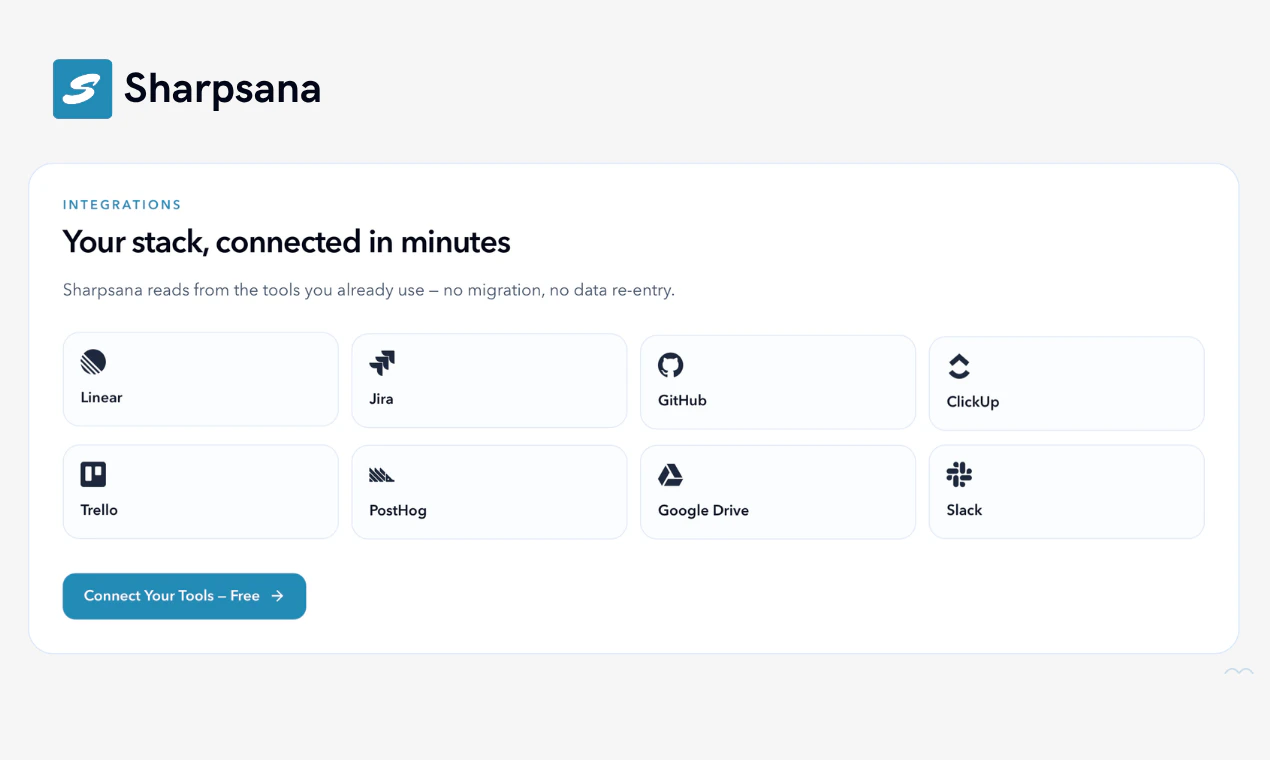
Task: Open the Linear integration card
Action: [x=200, y=378]
